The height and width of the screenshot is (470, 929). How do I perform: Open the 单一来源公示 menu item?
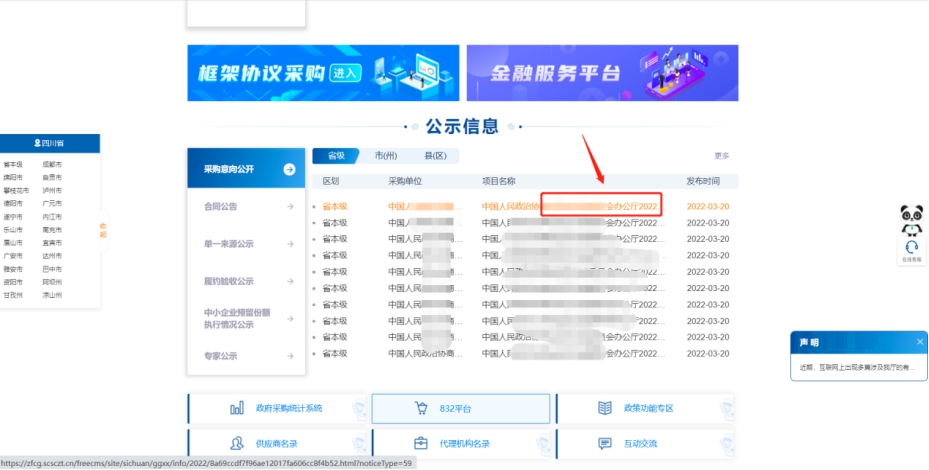click(229, 244)
